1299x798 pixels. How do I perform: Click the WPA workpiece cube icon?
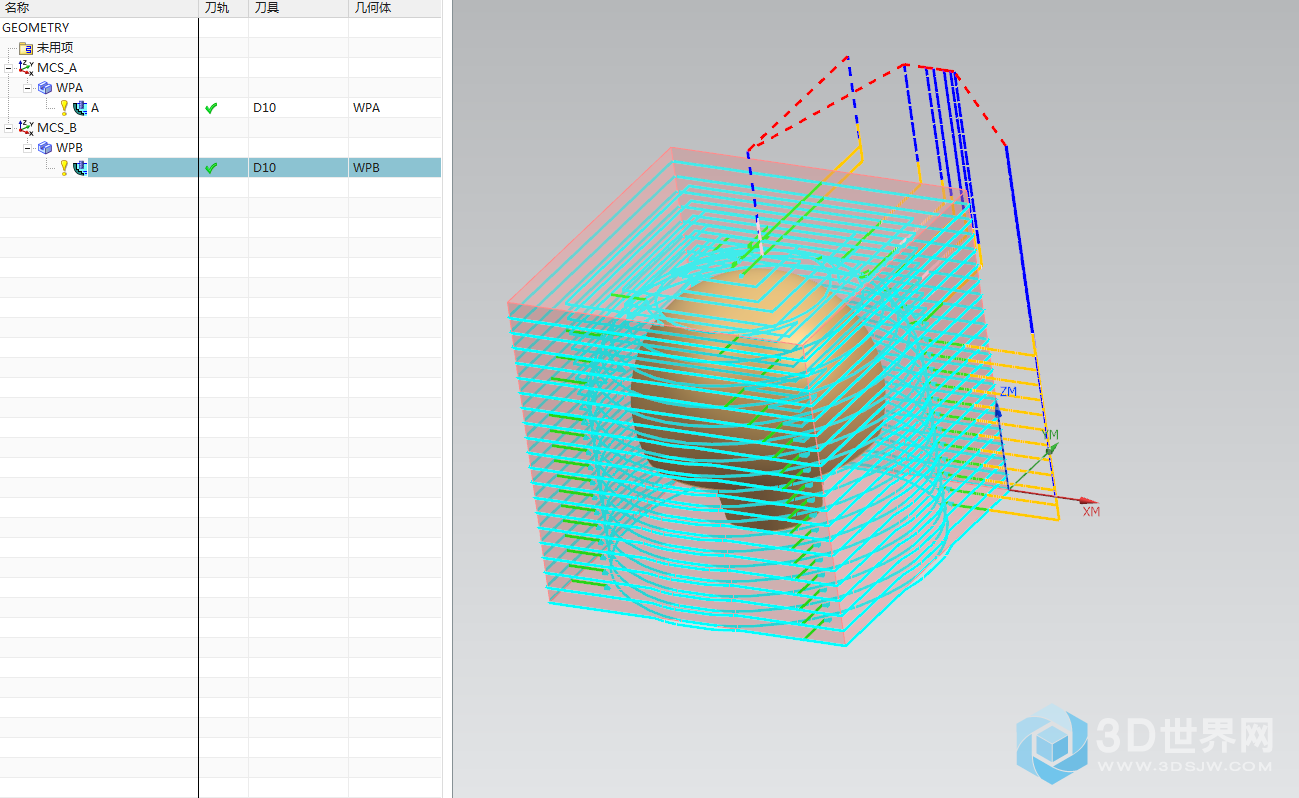(x=45, y=88)
